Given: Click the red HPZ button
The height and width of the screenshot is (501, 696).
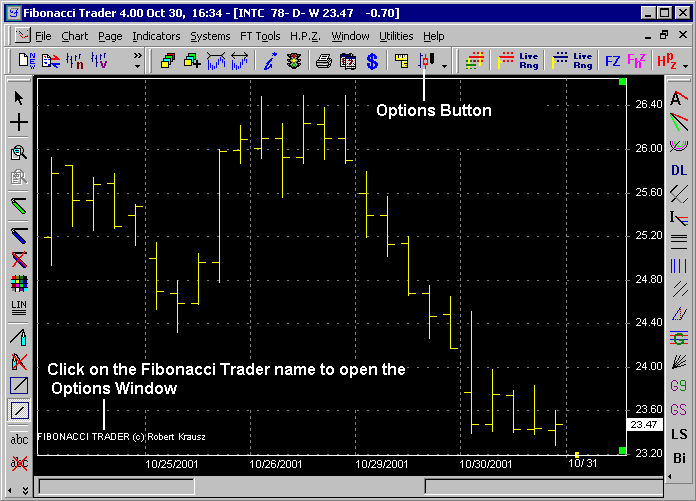Looking at the screenshot, I should tap(667, 61).
